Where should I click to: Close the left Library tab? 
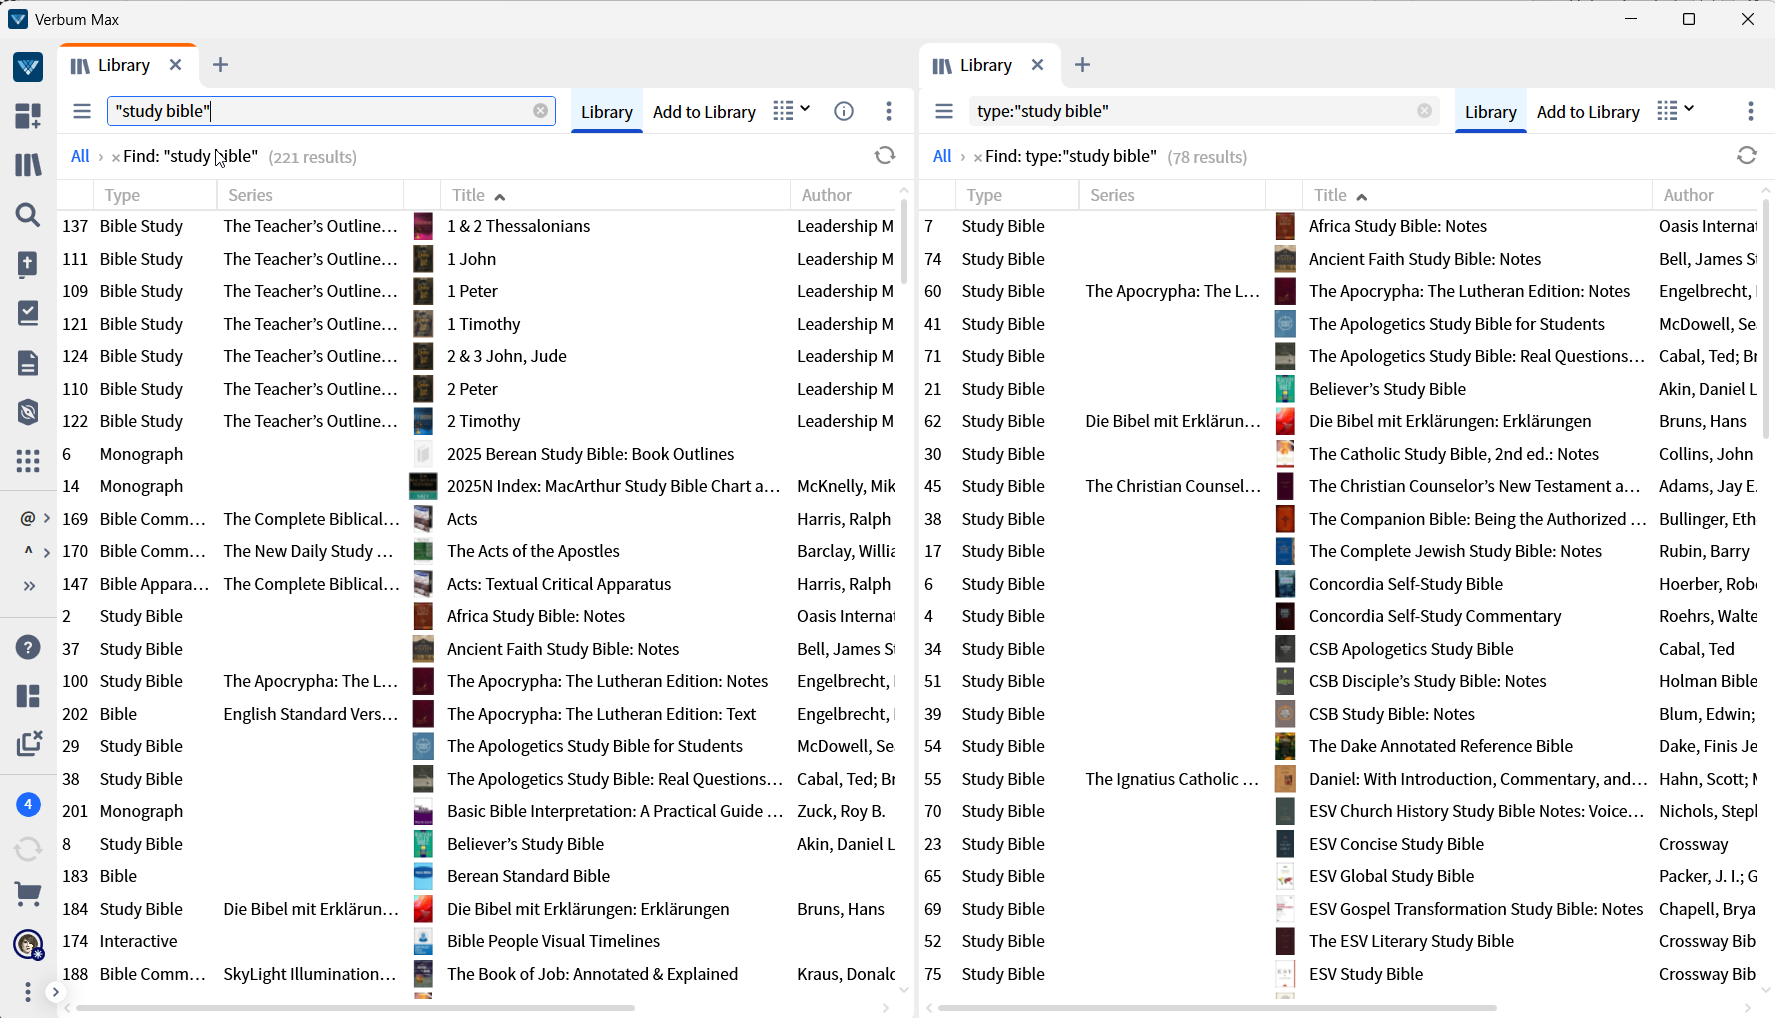coord(175,65)
